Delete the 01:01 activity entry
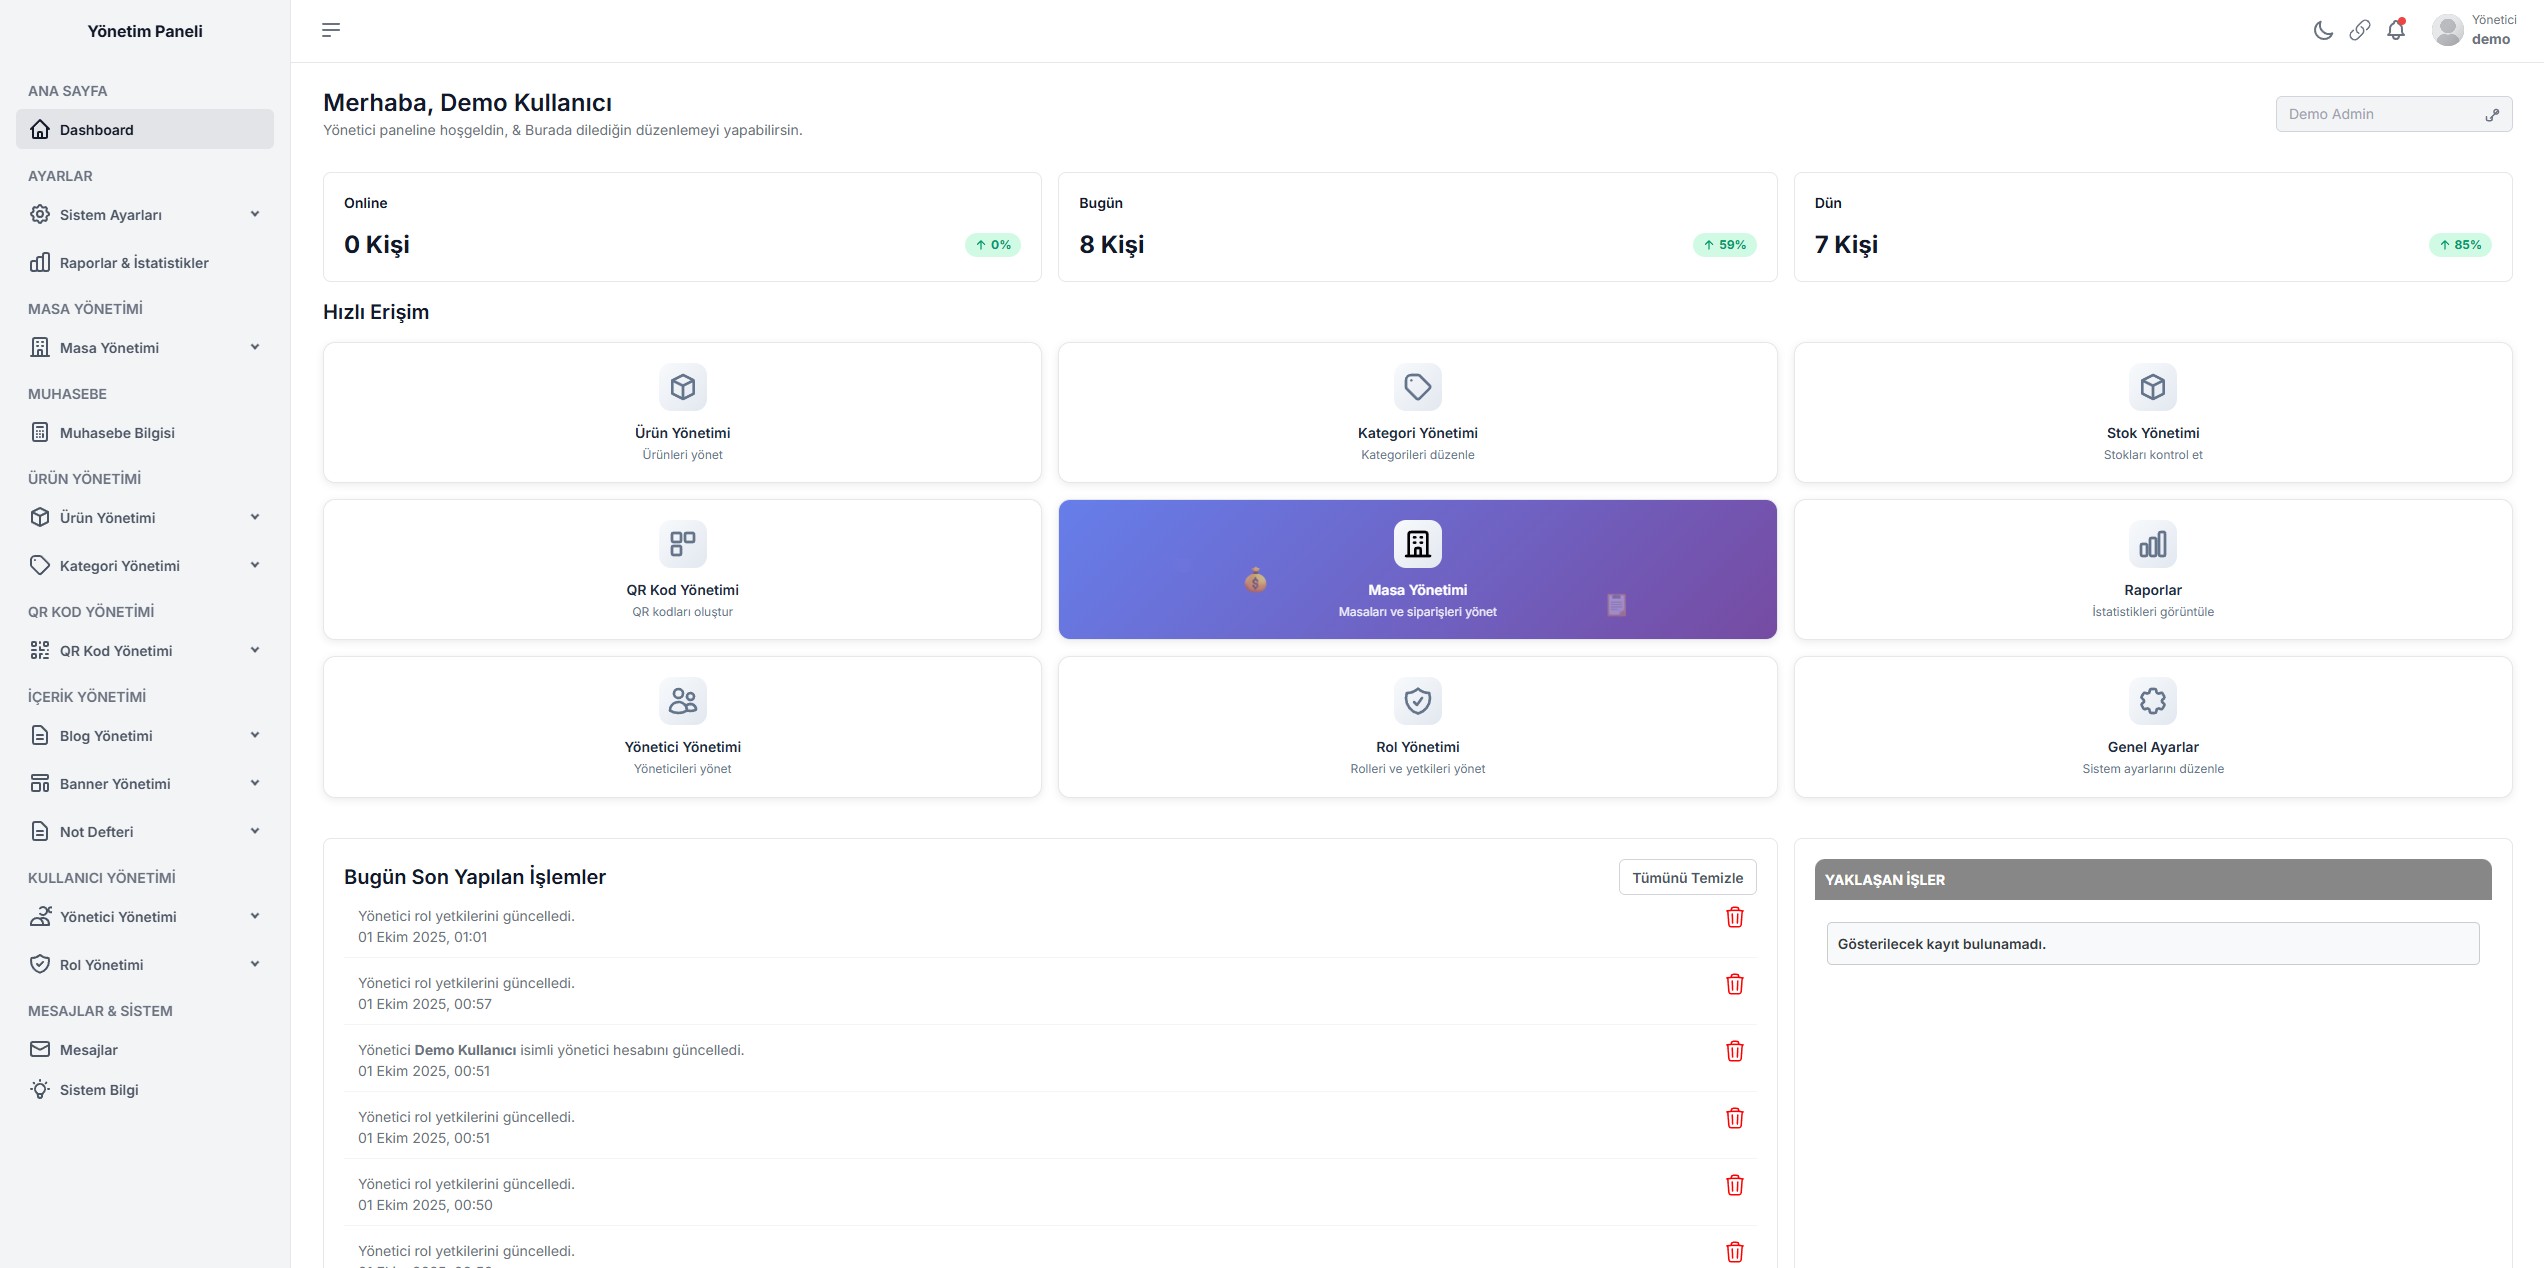The image size is (2544, 1268). click(x=1734, y=917)
